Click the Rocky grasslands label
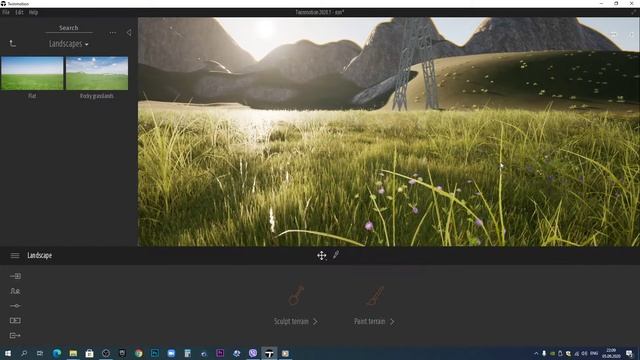The height and width of the screenshot is (360, 640). (97, 96)
